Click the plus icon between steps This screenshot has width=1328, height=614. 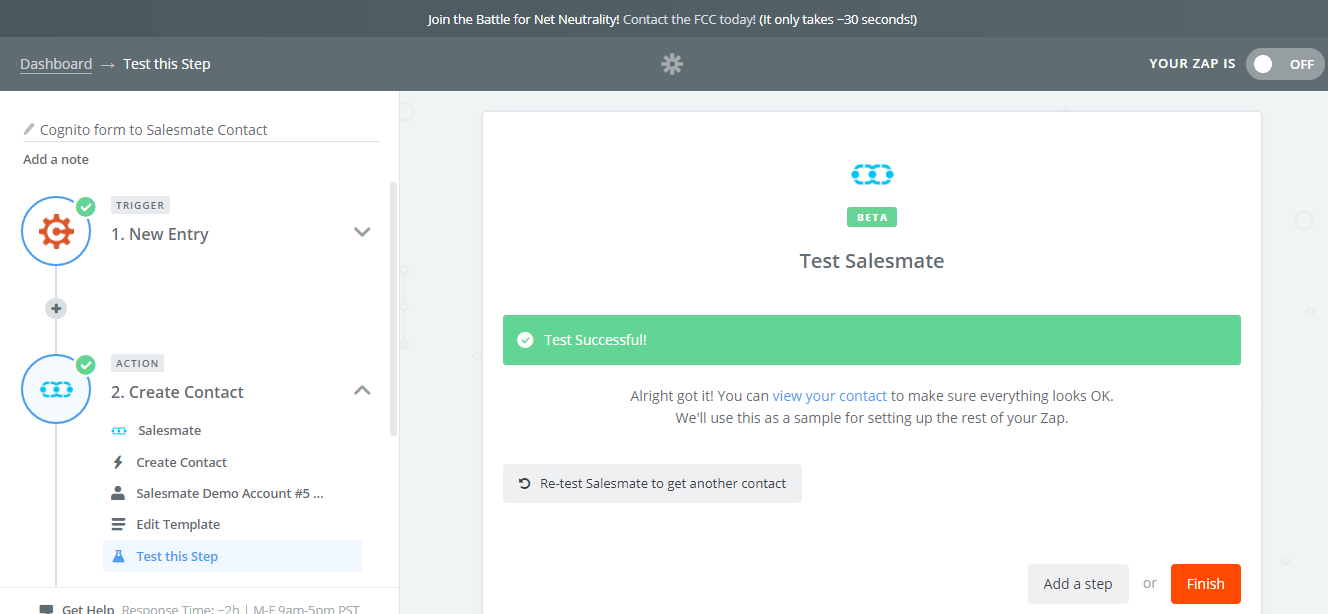pos(56,309)
